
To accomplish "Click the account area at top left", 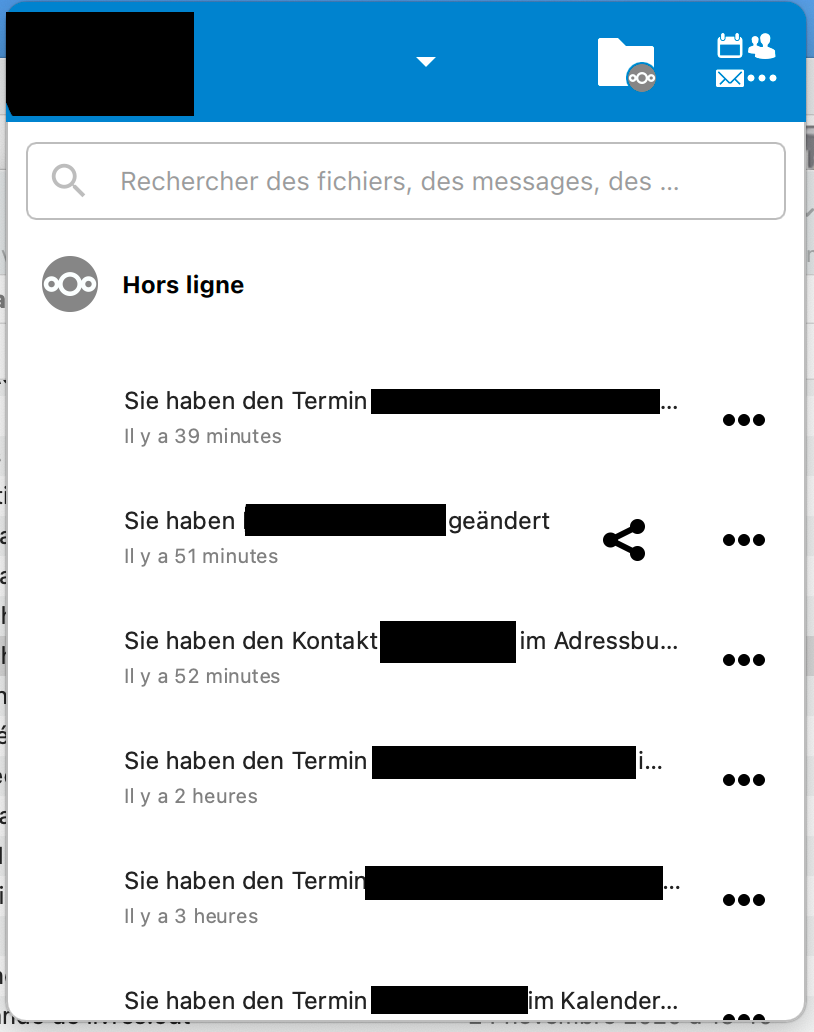I will 100,61.
